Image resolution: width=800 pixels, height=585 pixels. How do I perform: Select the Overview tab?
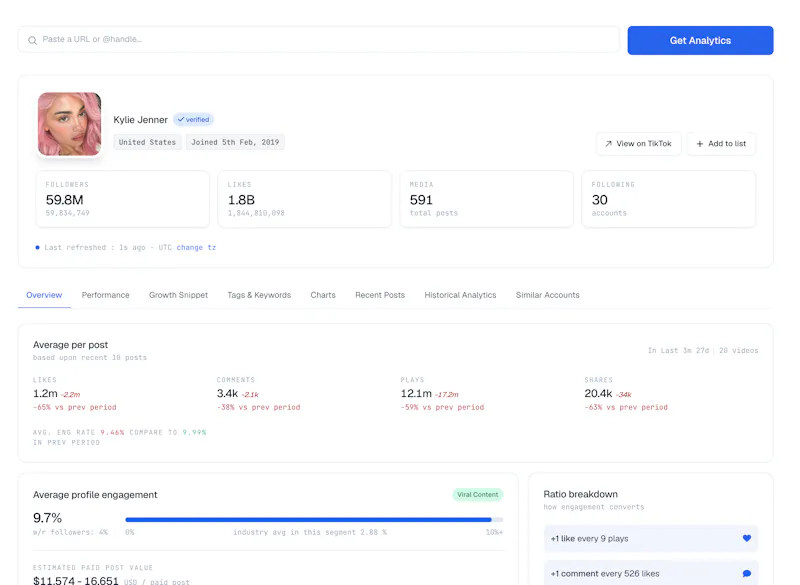pyautogui.click(x=44, y=295)
